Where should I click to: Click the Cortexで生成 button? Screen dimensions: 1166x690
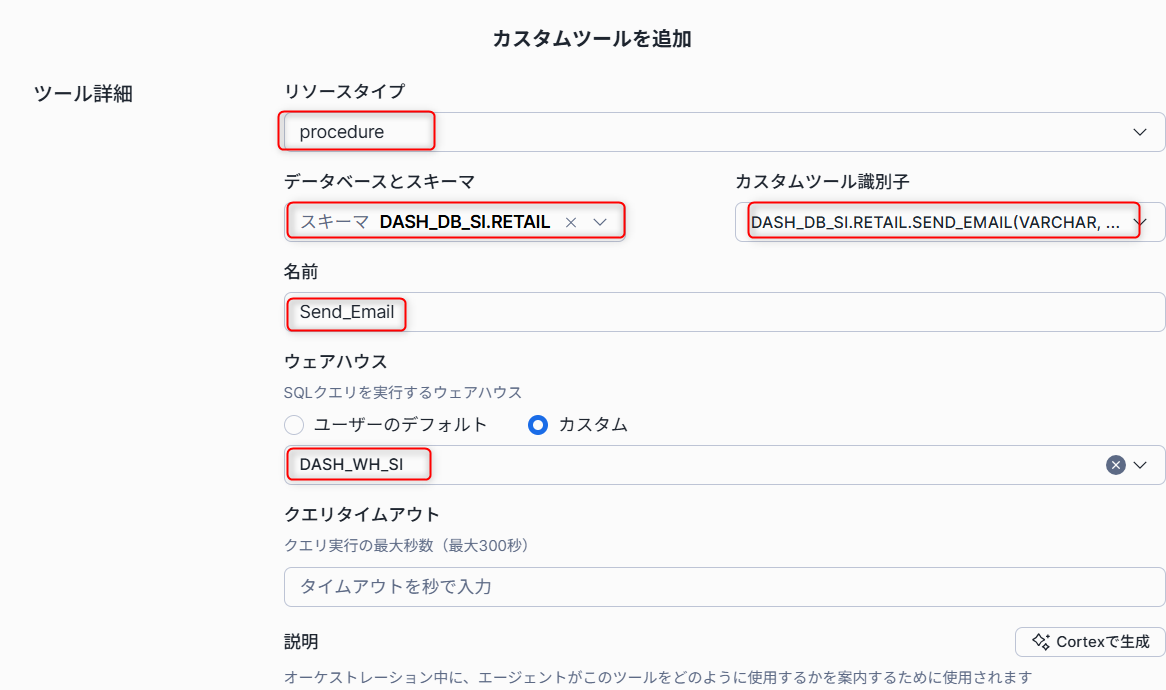tap(1090, 642)
